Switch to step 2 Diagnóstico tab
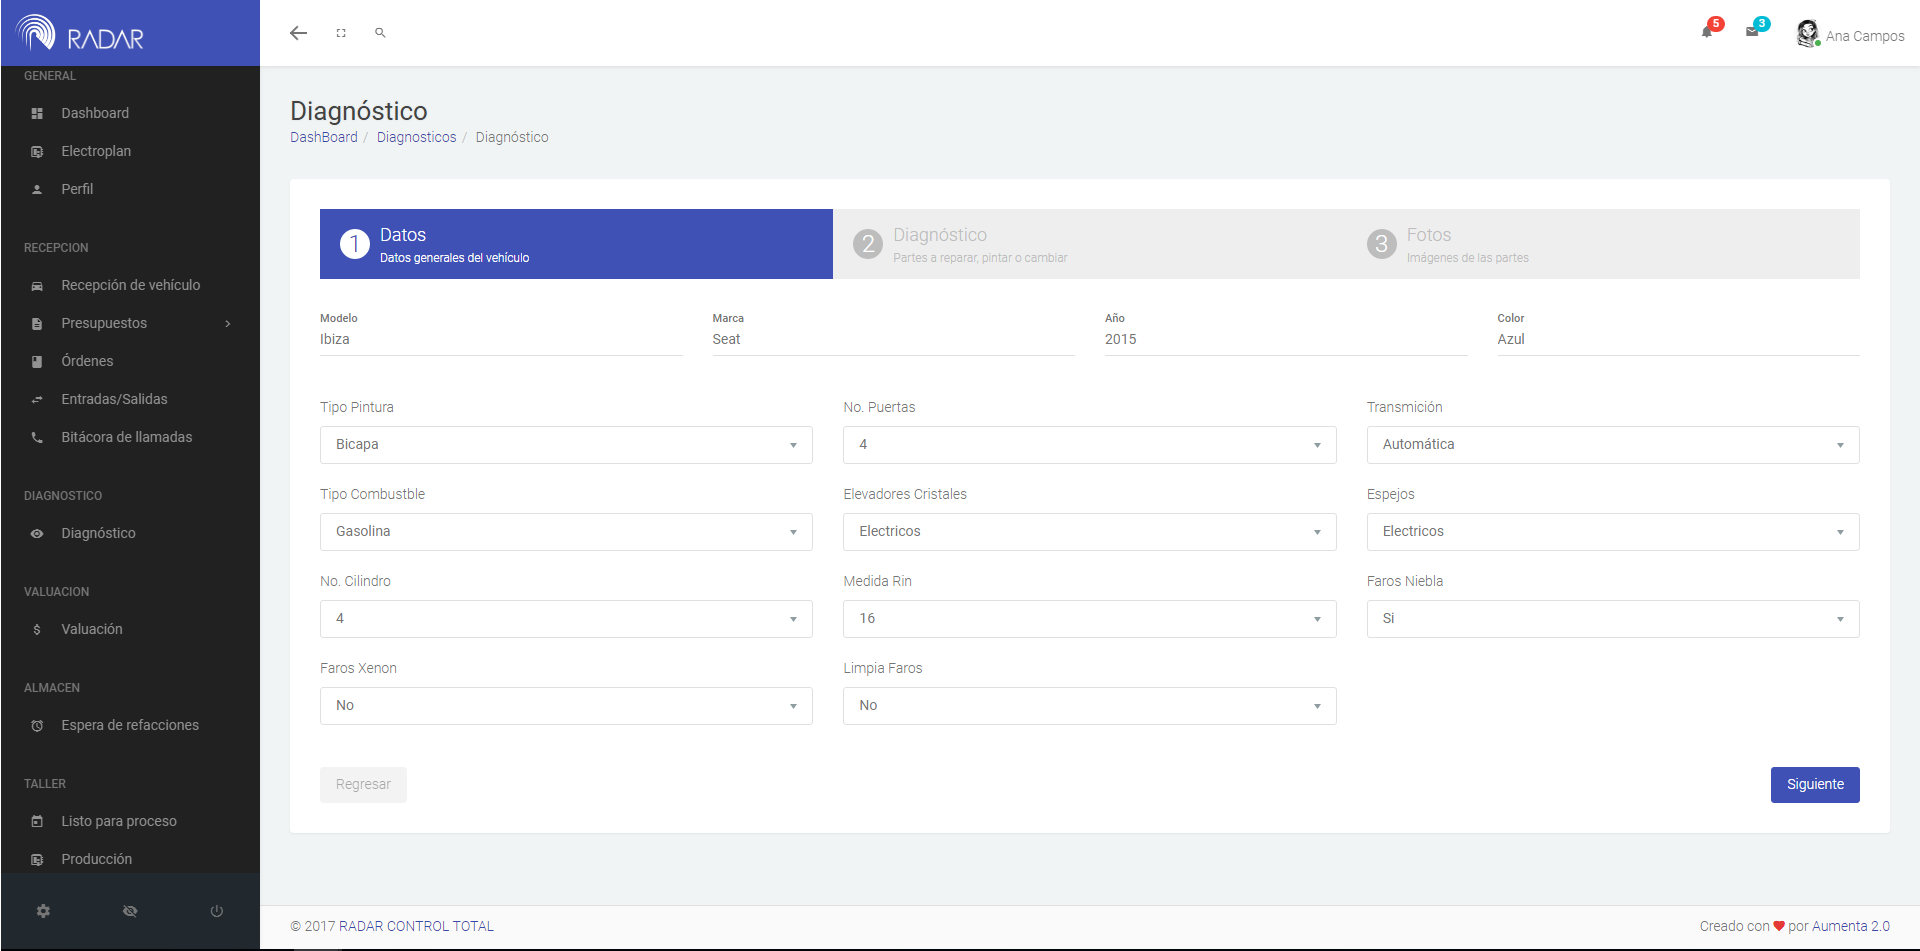This screenshot has height=951, width=1920. click(1088, 244)
